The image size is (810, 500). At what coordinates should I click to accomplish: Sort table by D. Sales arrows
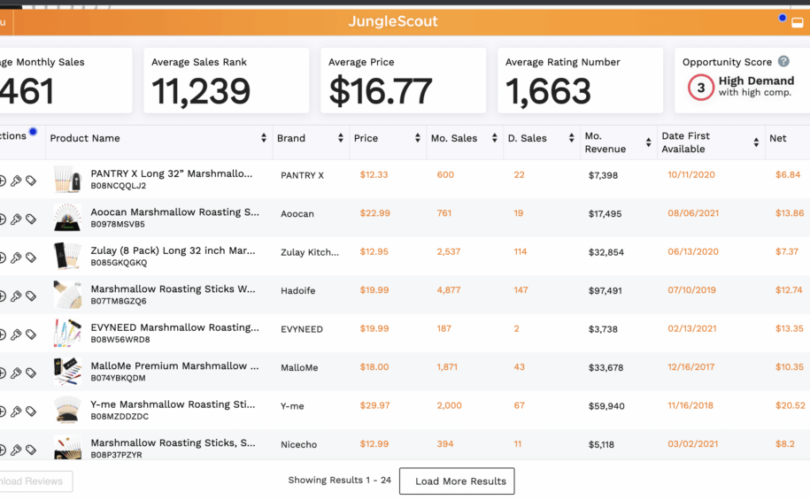[x=571, y=138]
